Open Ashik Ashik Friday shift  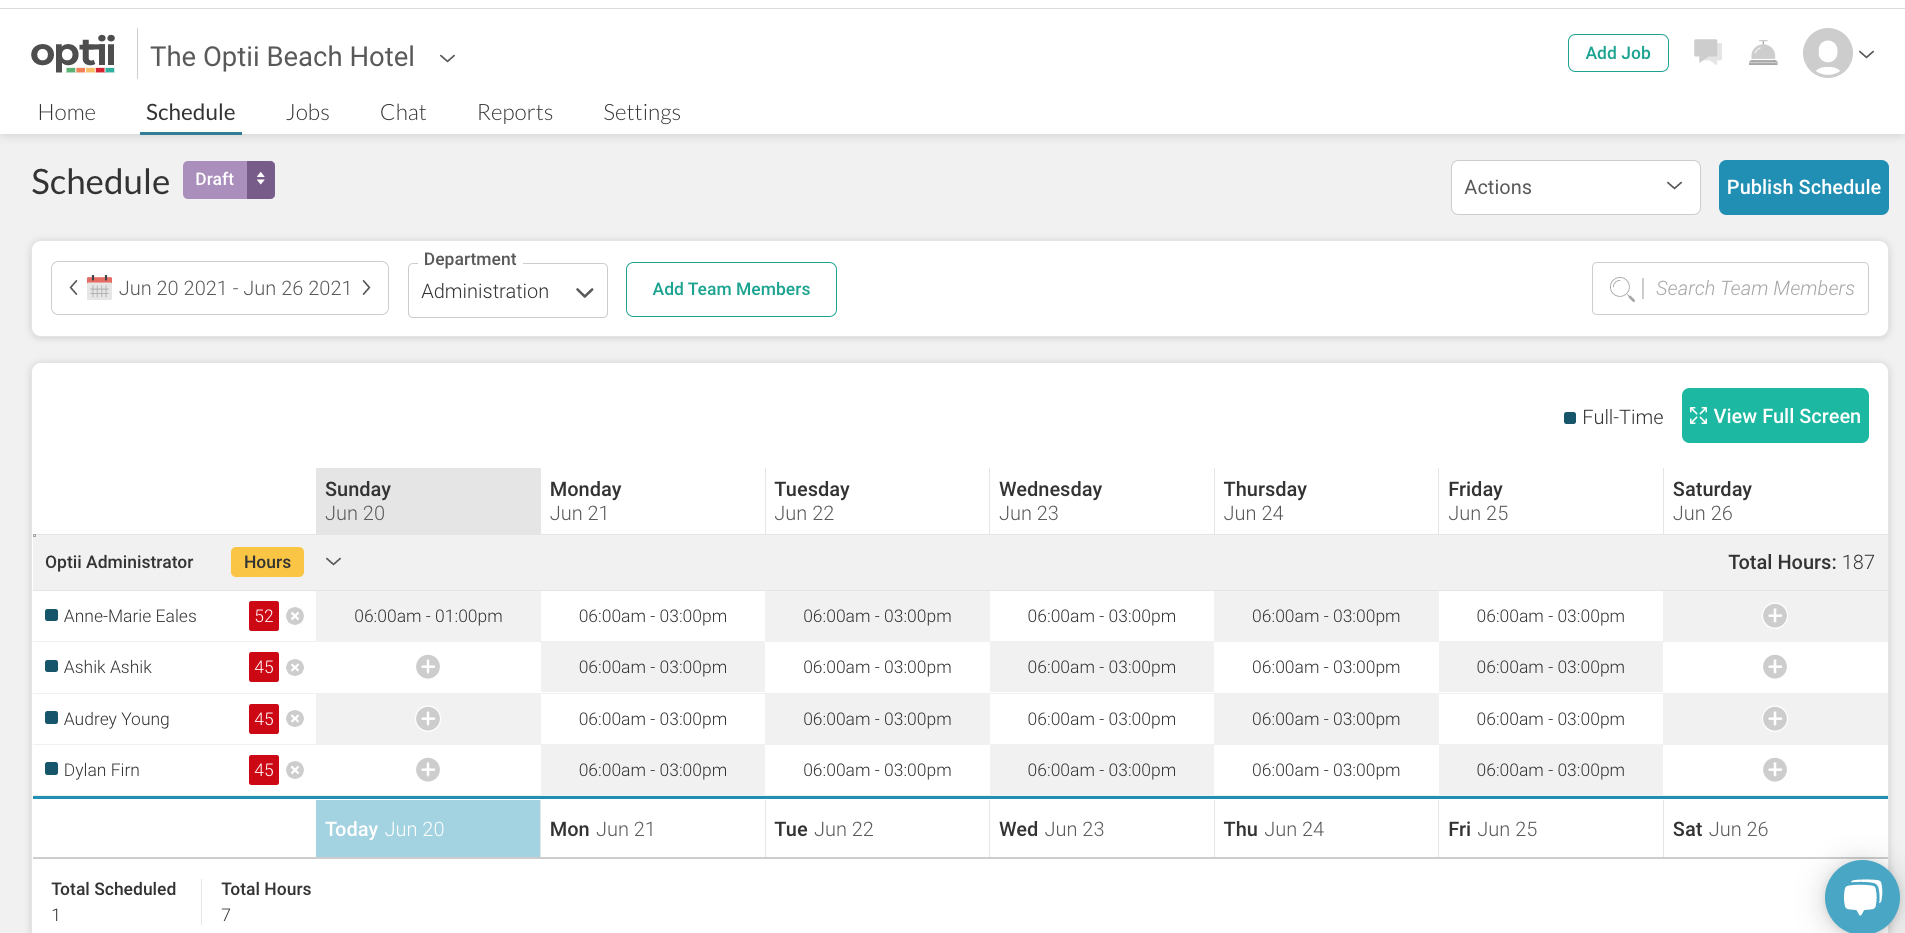click(1551, 667)
